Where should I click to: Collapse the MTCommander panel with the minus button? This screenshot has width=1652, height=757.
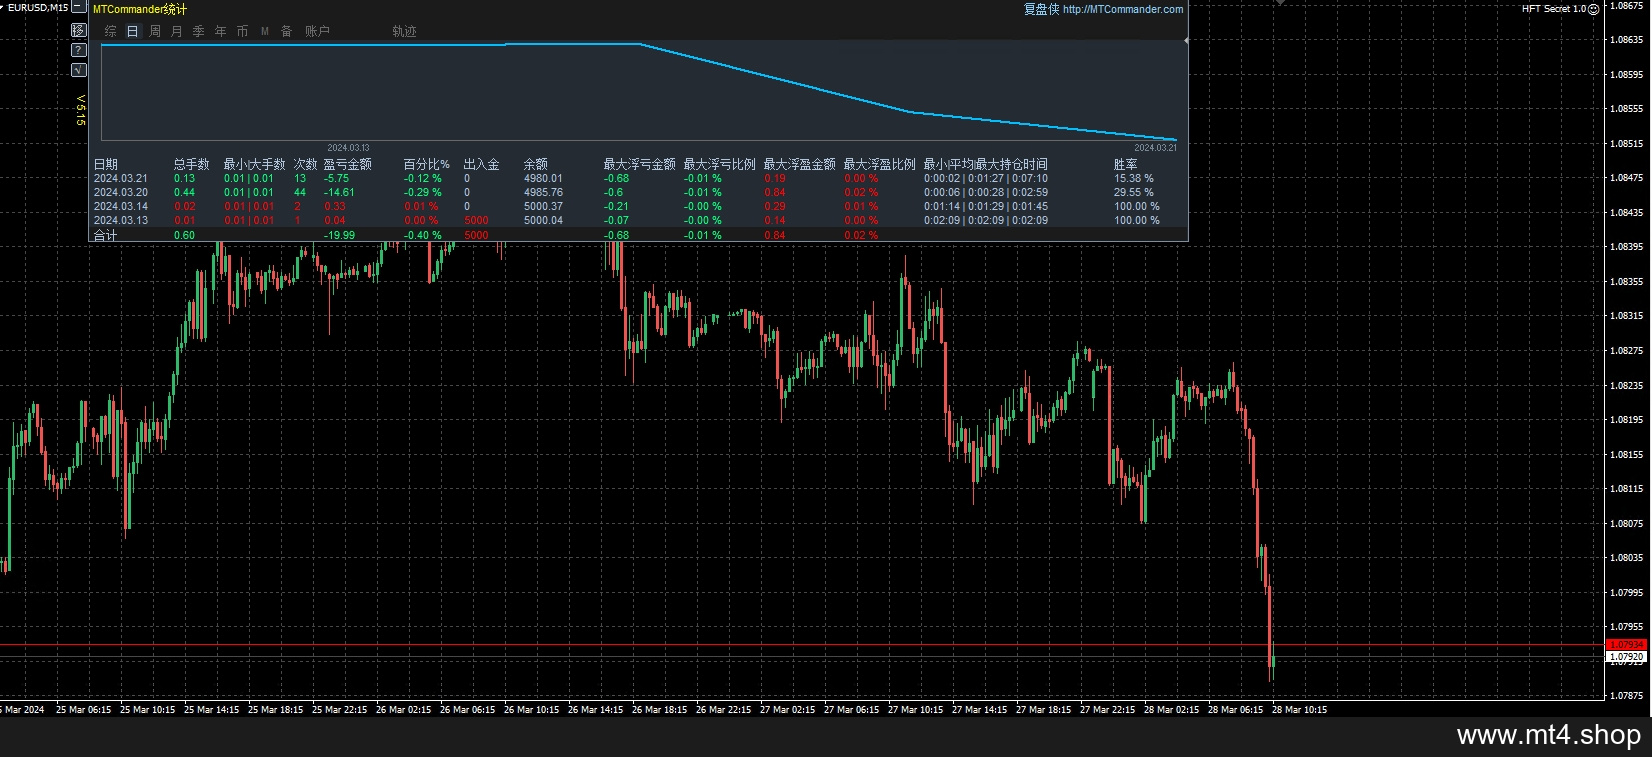click(79, 7)
